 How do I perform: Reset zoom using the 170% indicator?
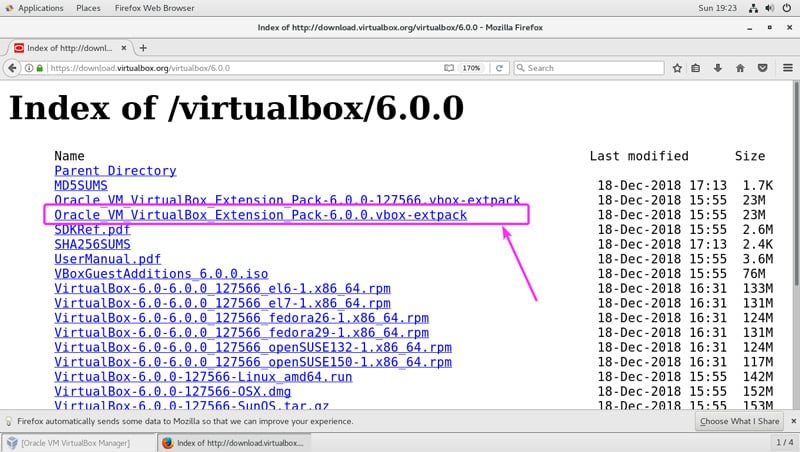tap(471, 68)
